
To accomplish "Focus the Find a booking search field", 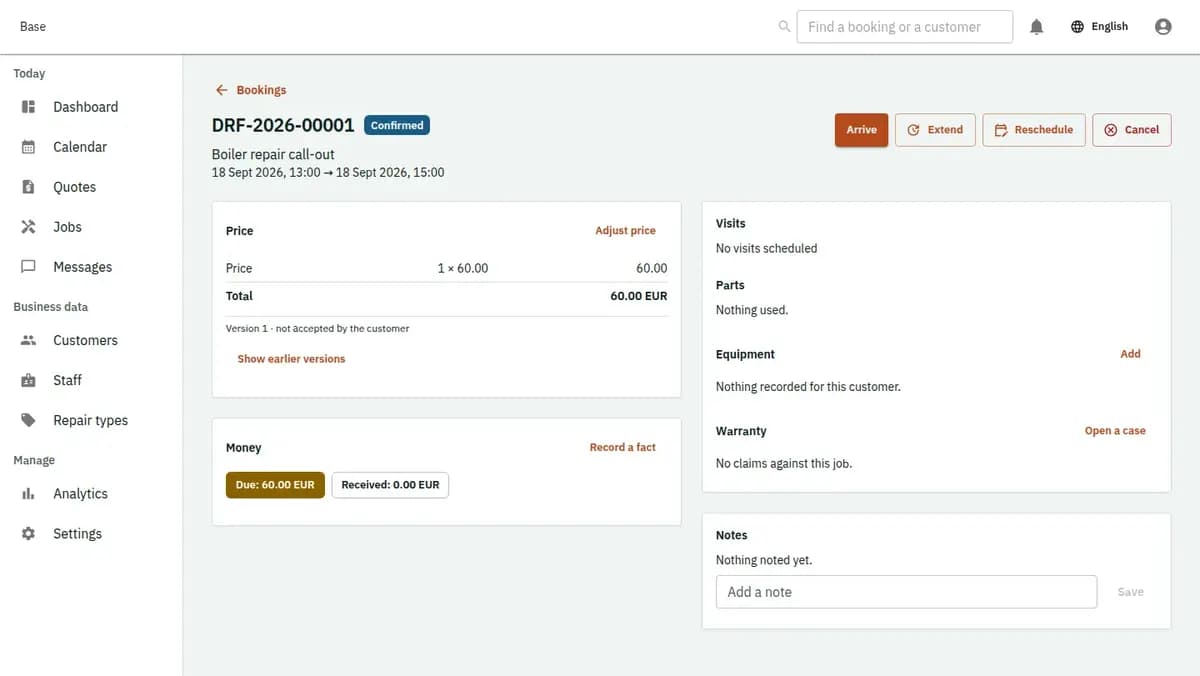I will pyautogui.click(x=905, y=27).
